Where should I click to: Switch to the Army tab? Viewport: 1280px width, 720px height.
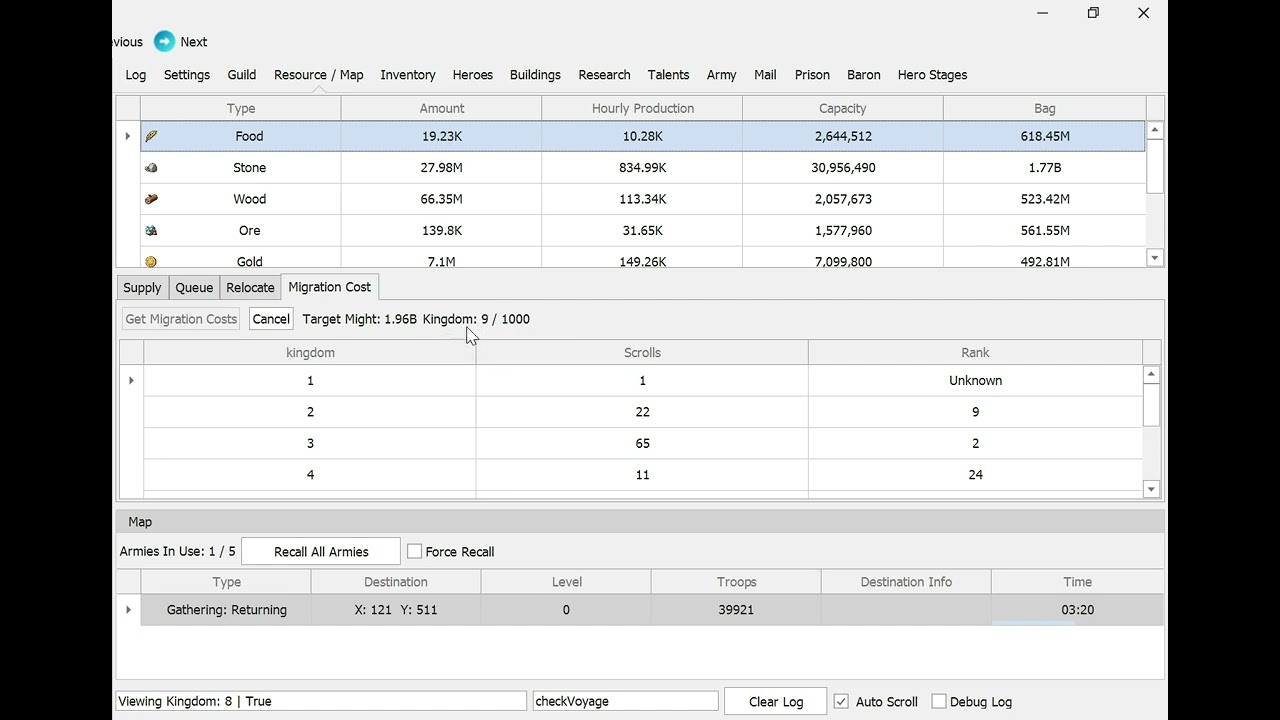[x=721, y=75]
